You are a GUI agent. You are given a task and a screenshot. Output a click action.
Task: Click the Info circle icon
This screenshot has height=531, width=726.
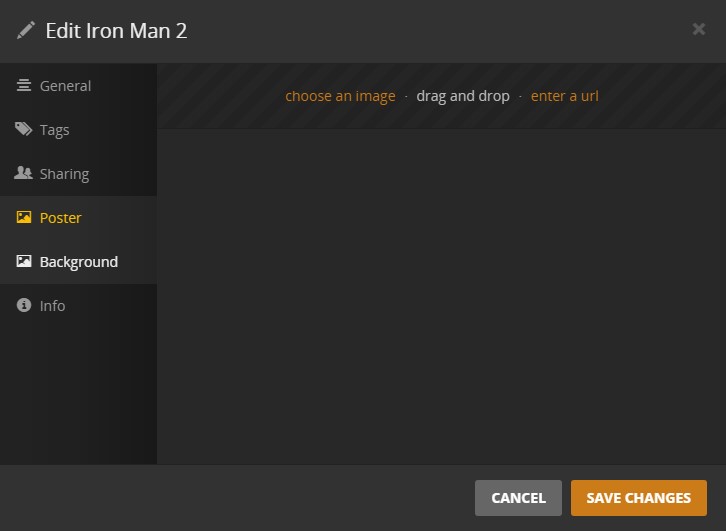coord(24,305)
